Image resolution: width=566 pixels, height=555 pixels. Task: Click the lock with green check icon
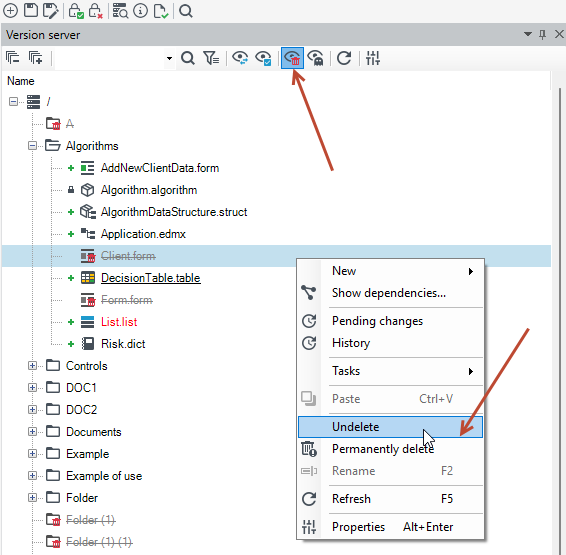pyautogui.click(x=76, y=11)
